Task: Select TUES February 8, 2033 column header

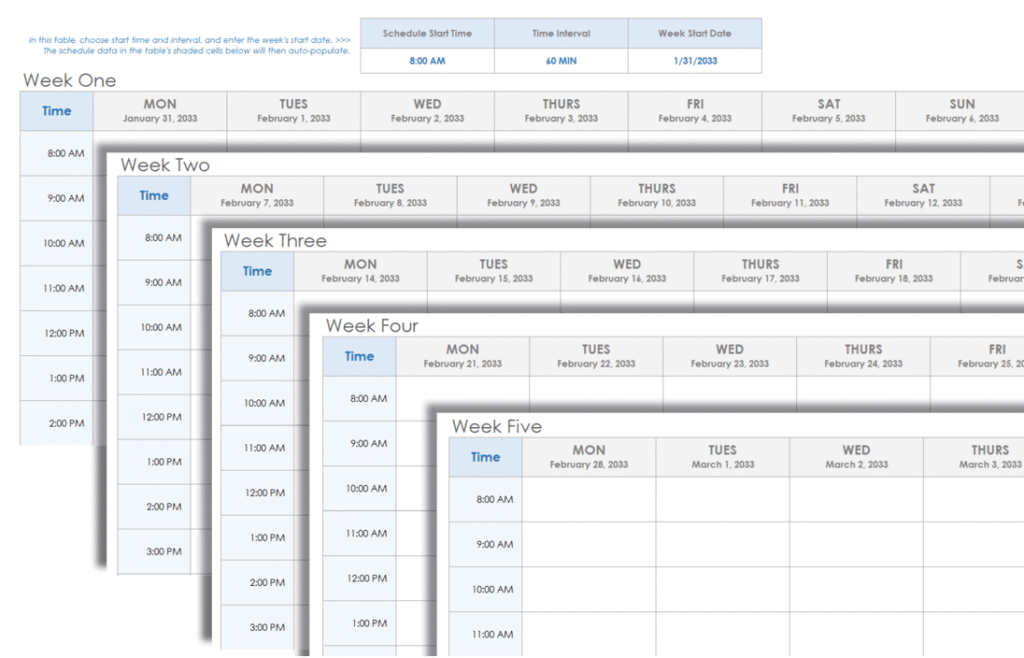Action: coord(390,195)
